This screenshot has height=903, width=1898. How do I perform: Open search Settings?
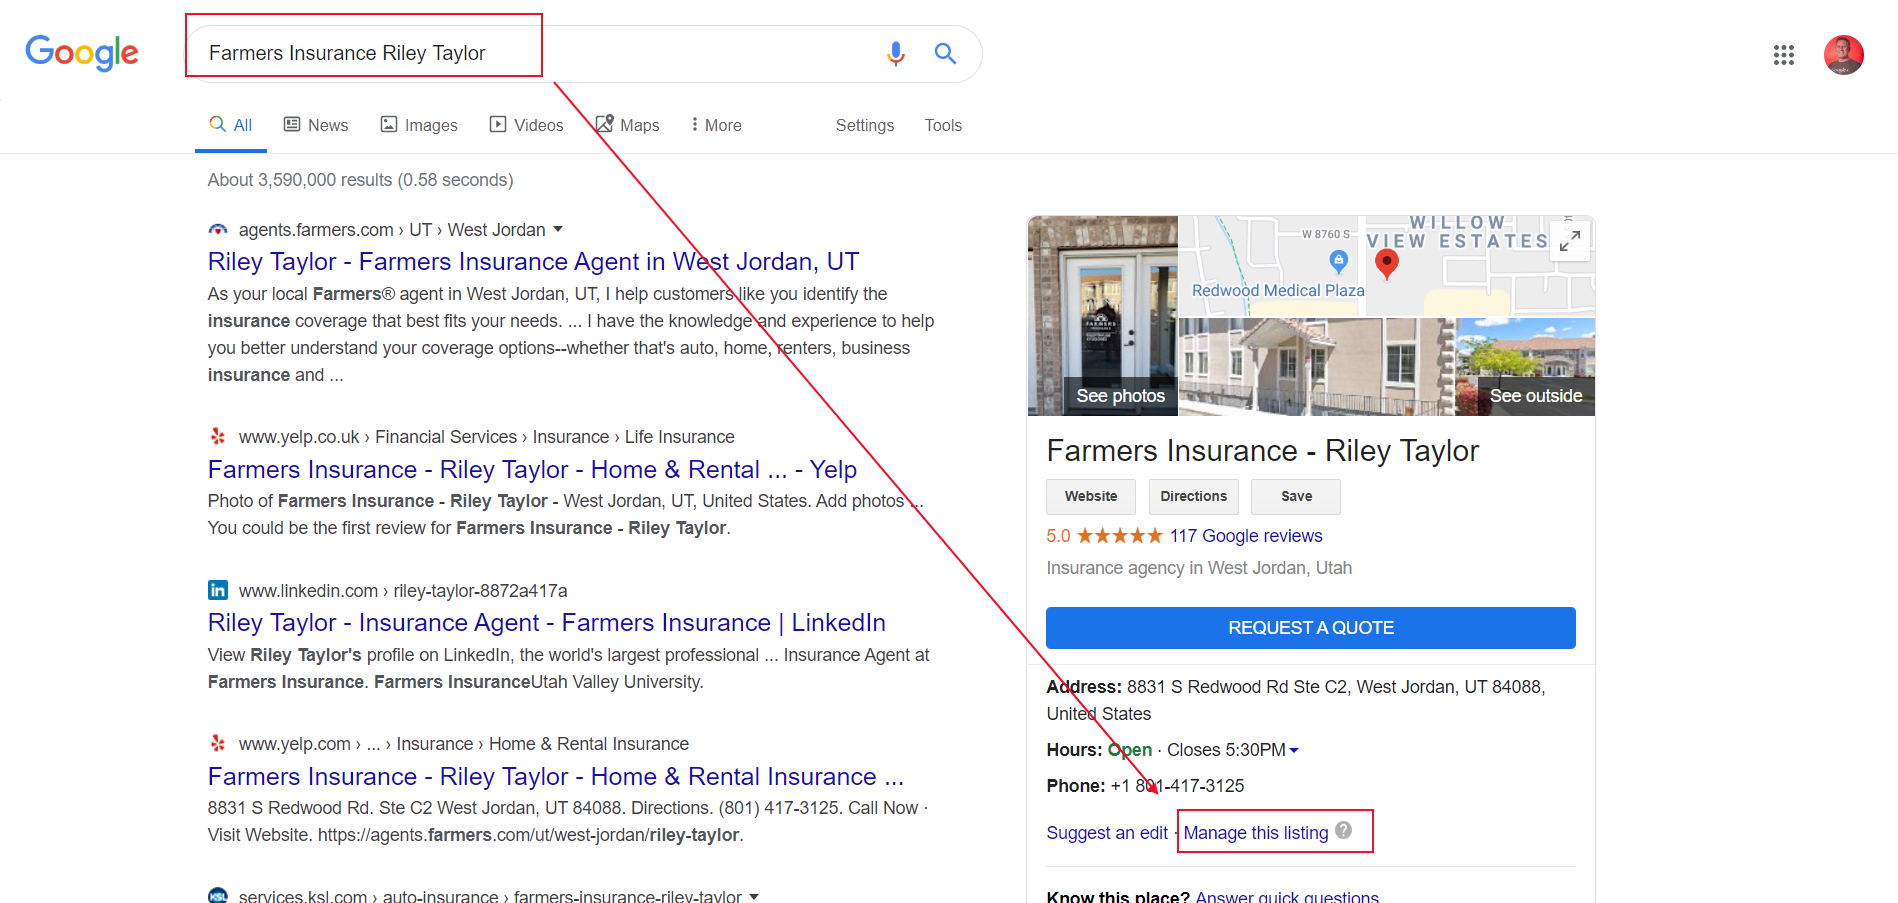tap(865, 125)
